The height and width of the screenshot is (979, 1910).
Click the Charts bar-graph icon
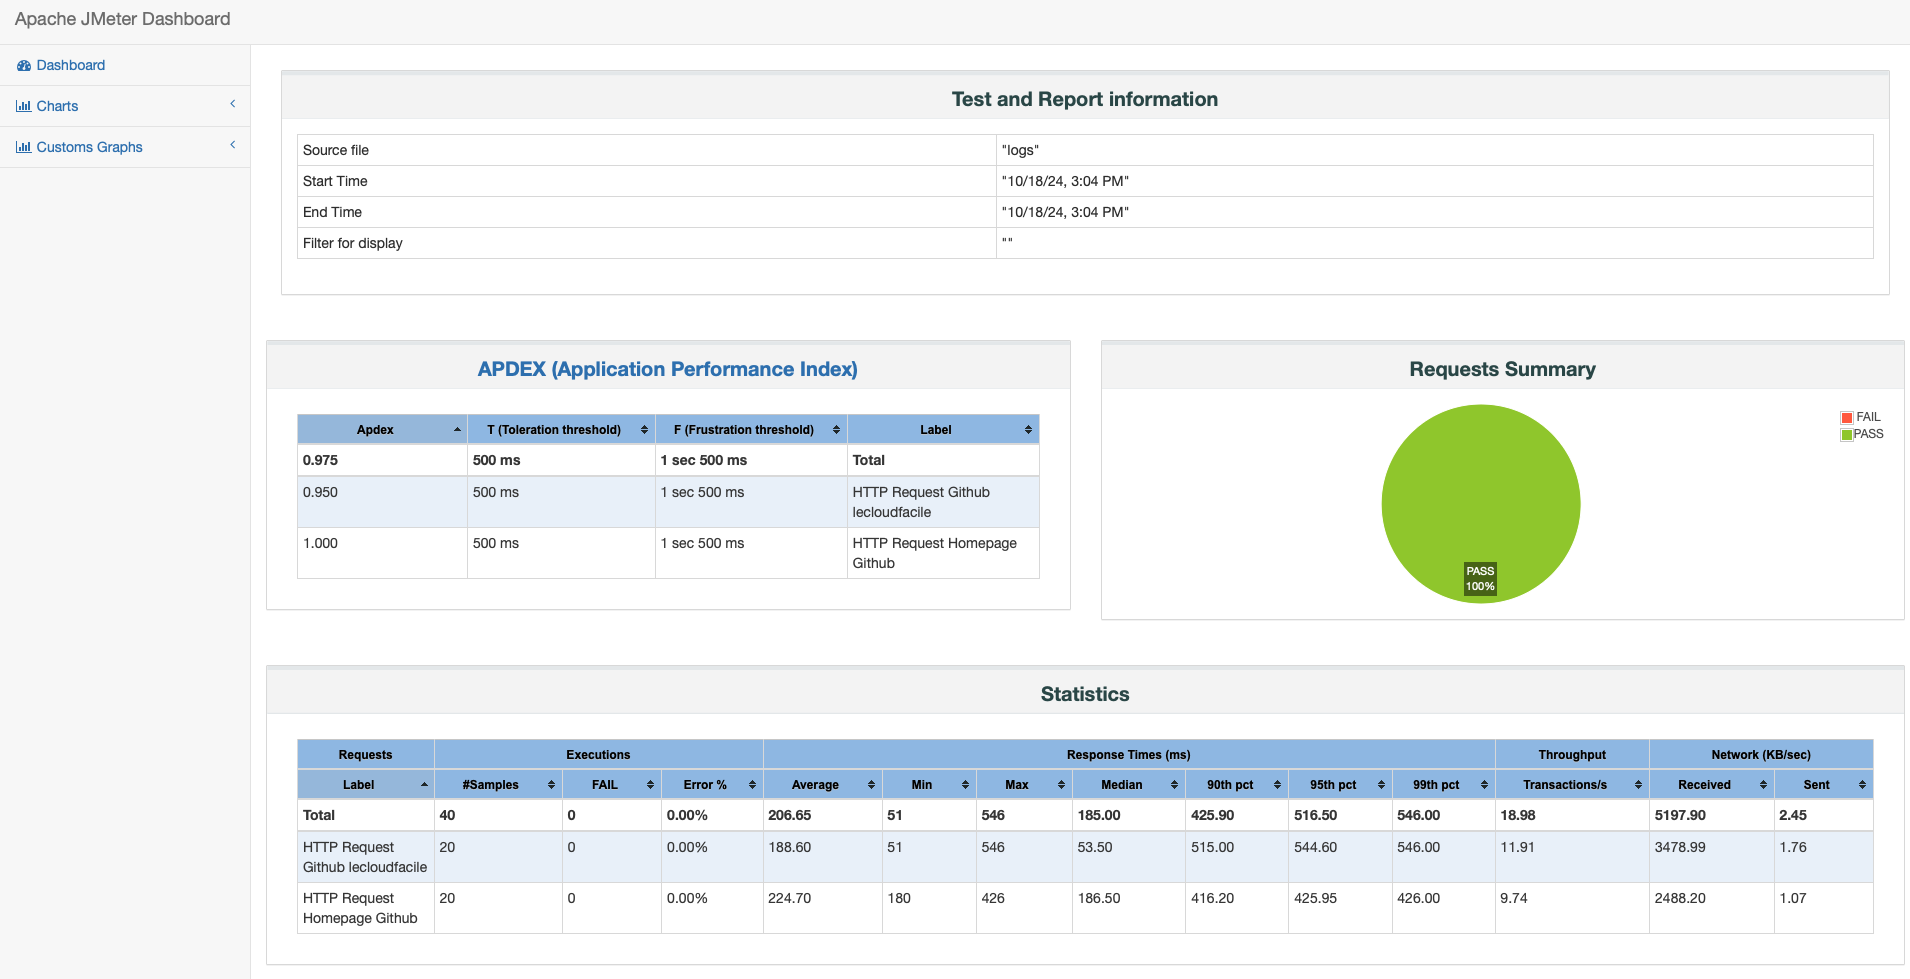(x=23, y=106)
